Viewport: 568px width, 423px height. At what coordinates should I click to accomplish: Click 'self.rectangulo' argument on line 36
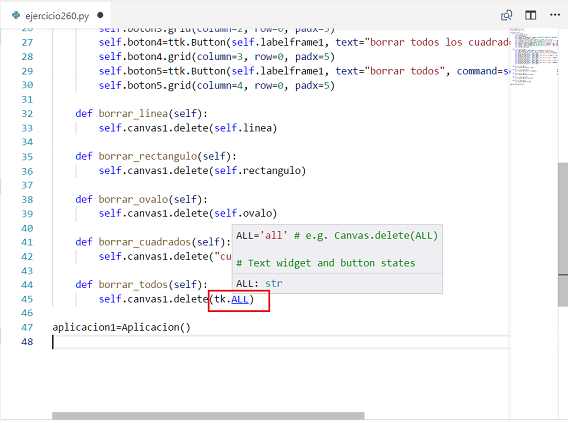click(x=257, y=171)
